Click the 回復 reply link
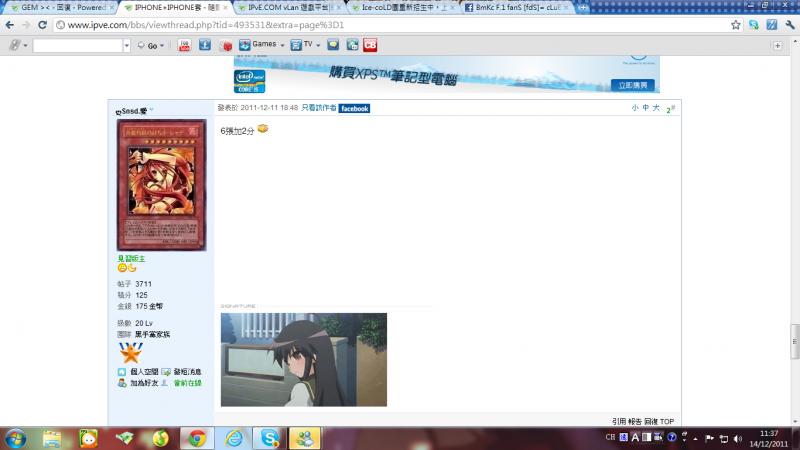This screenshot has width=800, height=450. [651, 421]
